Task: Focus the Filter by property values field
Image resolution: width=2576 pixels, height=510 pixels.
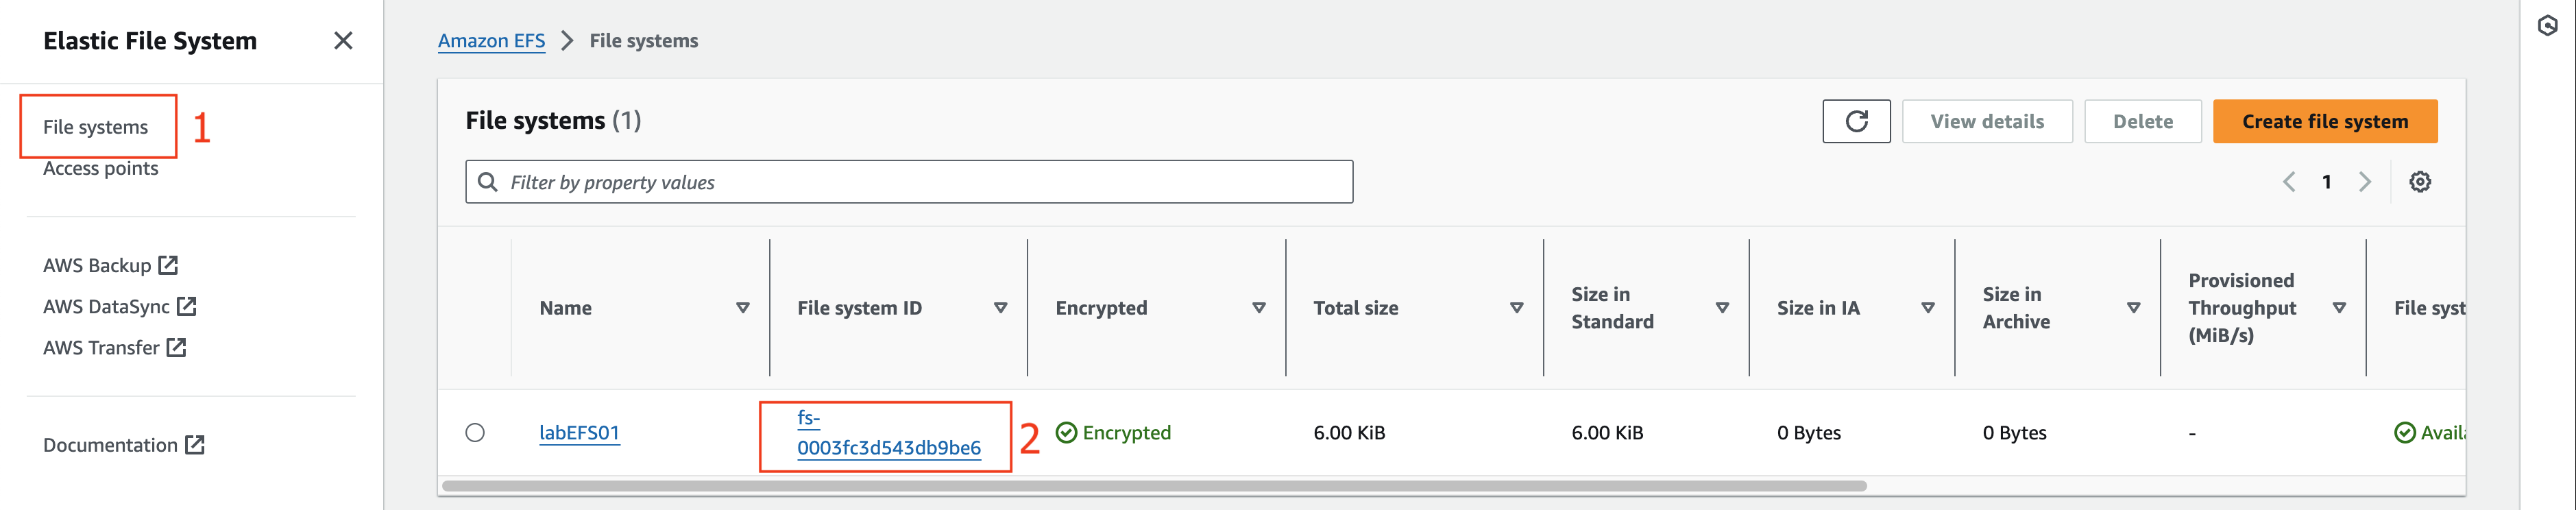Action: [x=908, y=182]
